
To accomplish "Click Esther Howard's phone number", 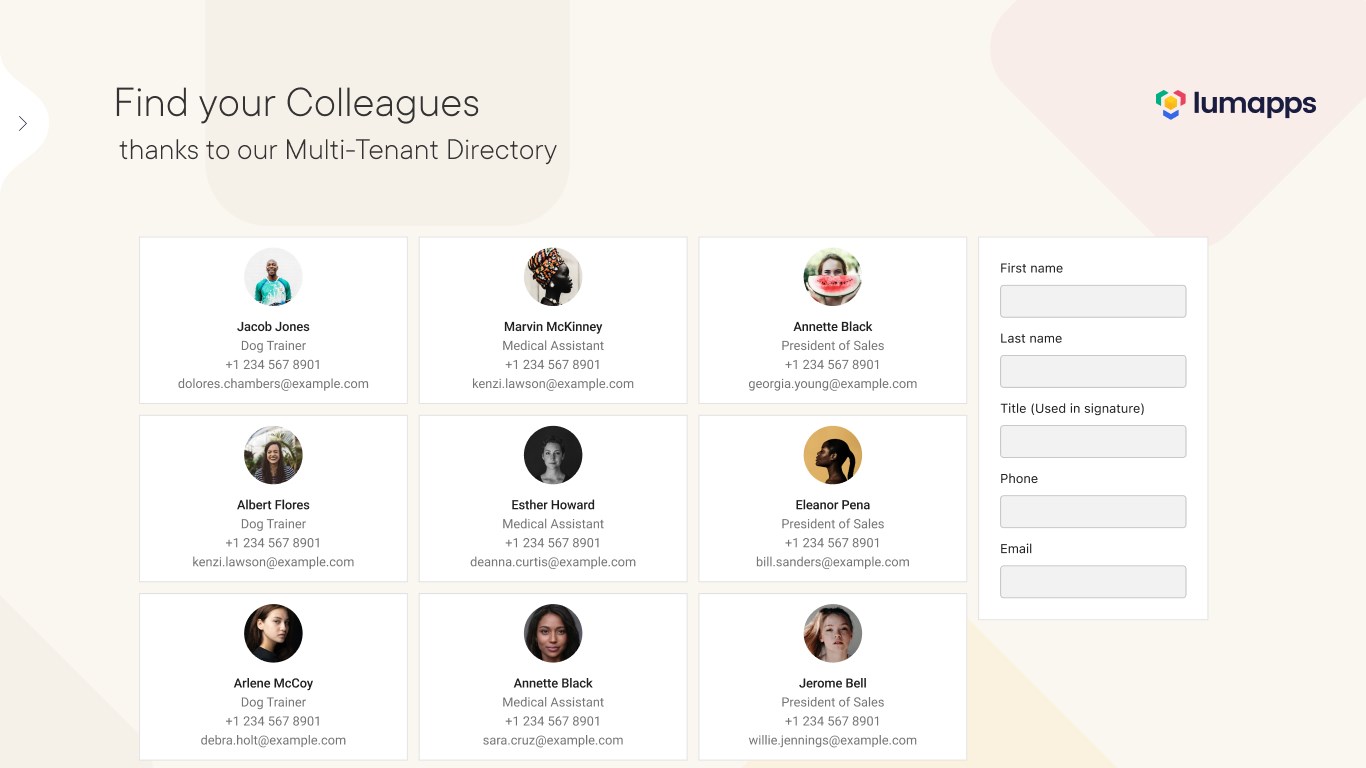I will (553, 543).
